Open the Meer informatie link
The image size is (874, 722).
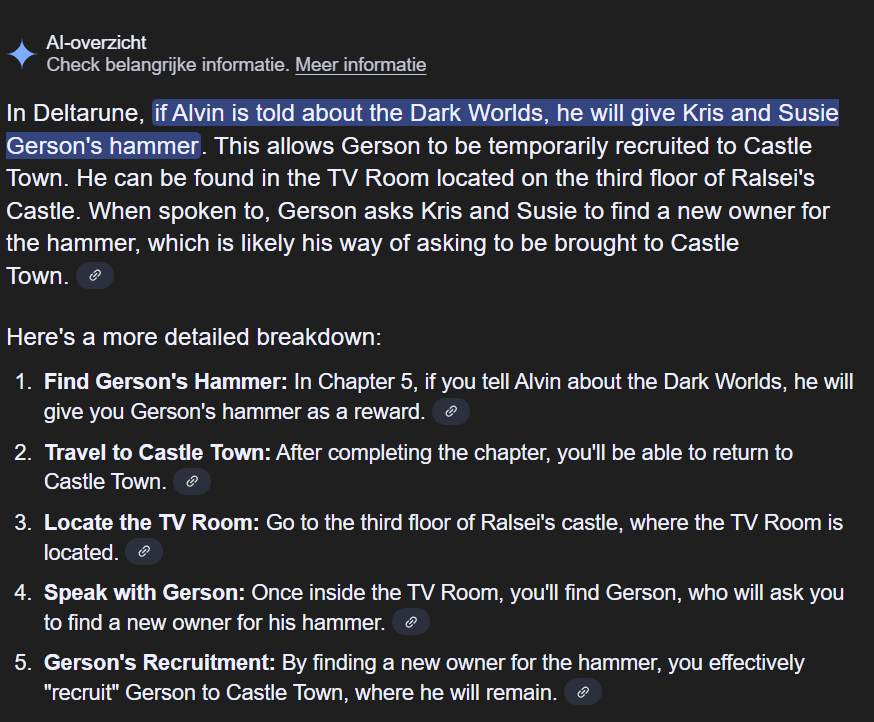361,65
